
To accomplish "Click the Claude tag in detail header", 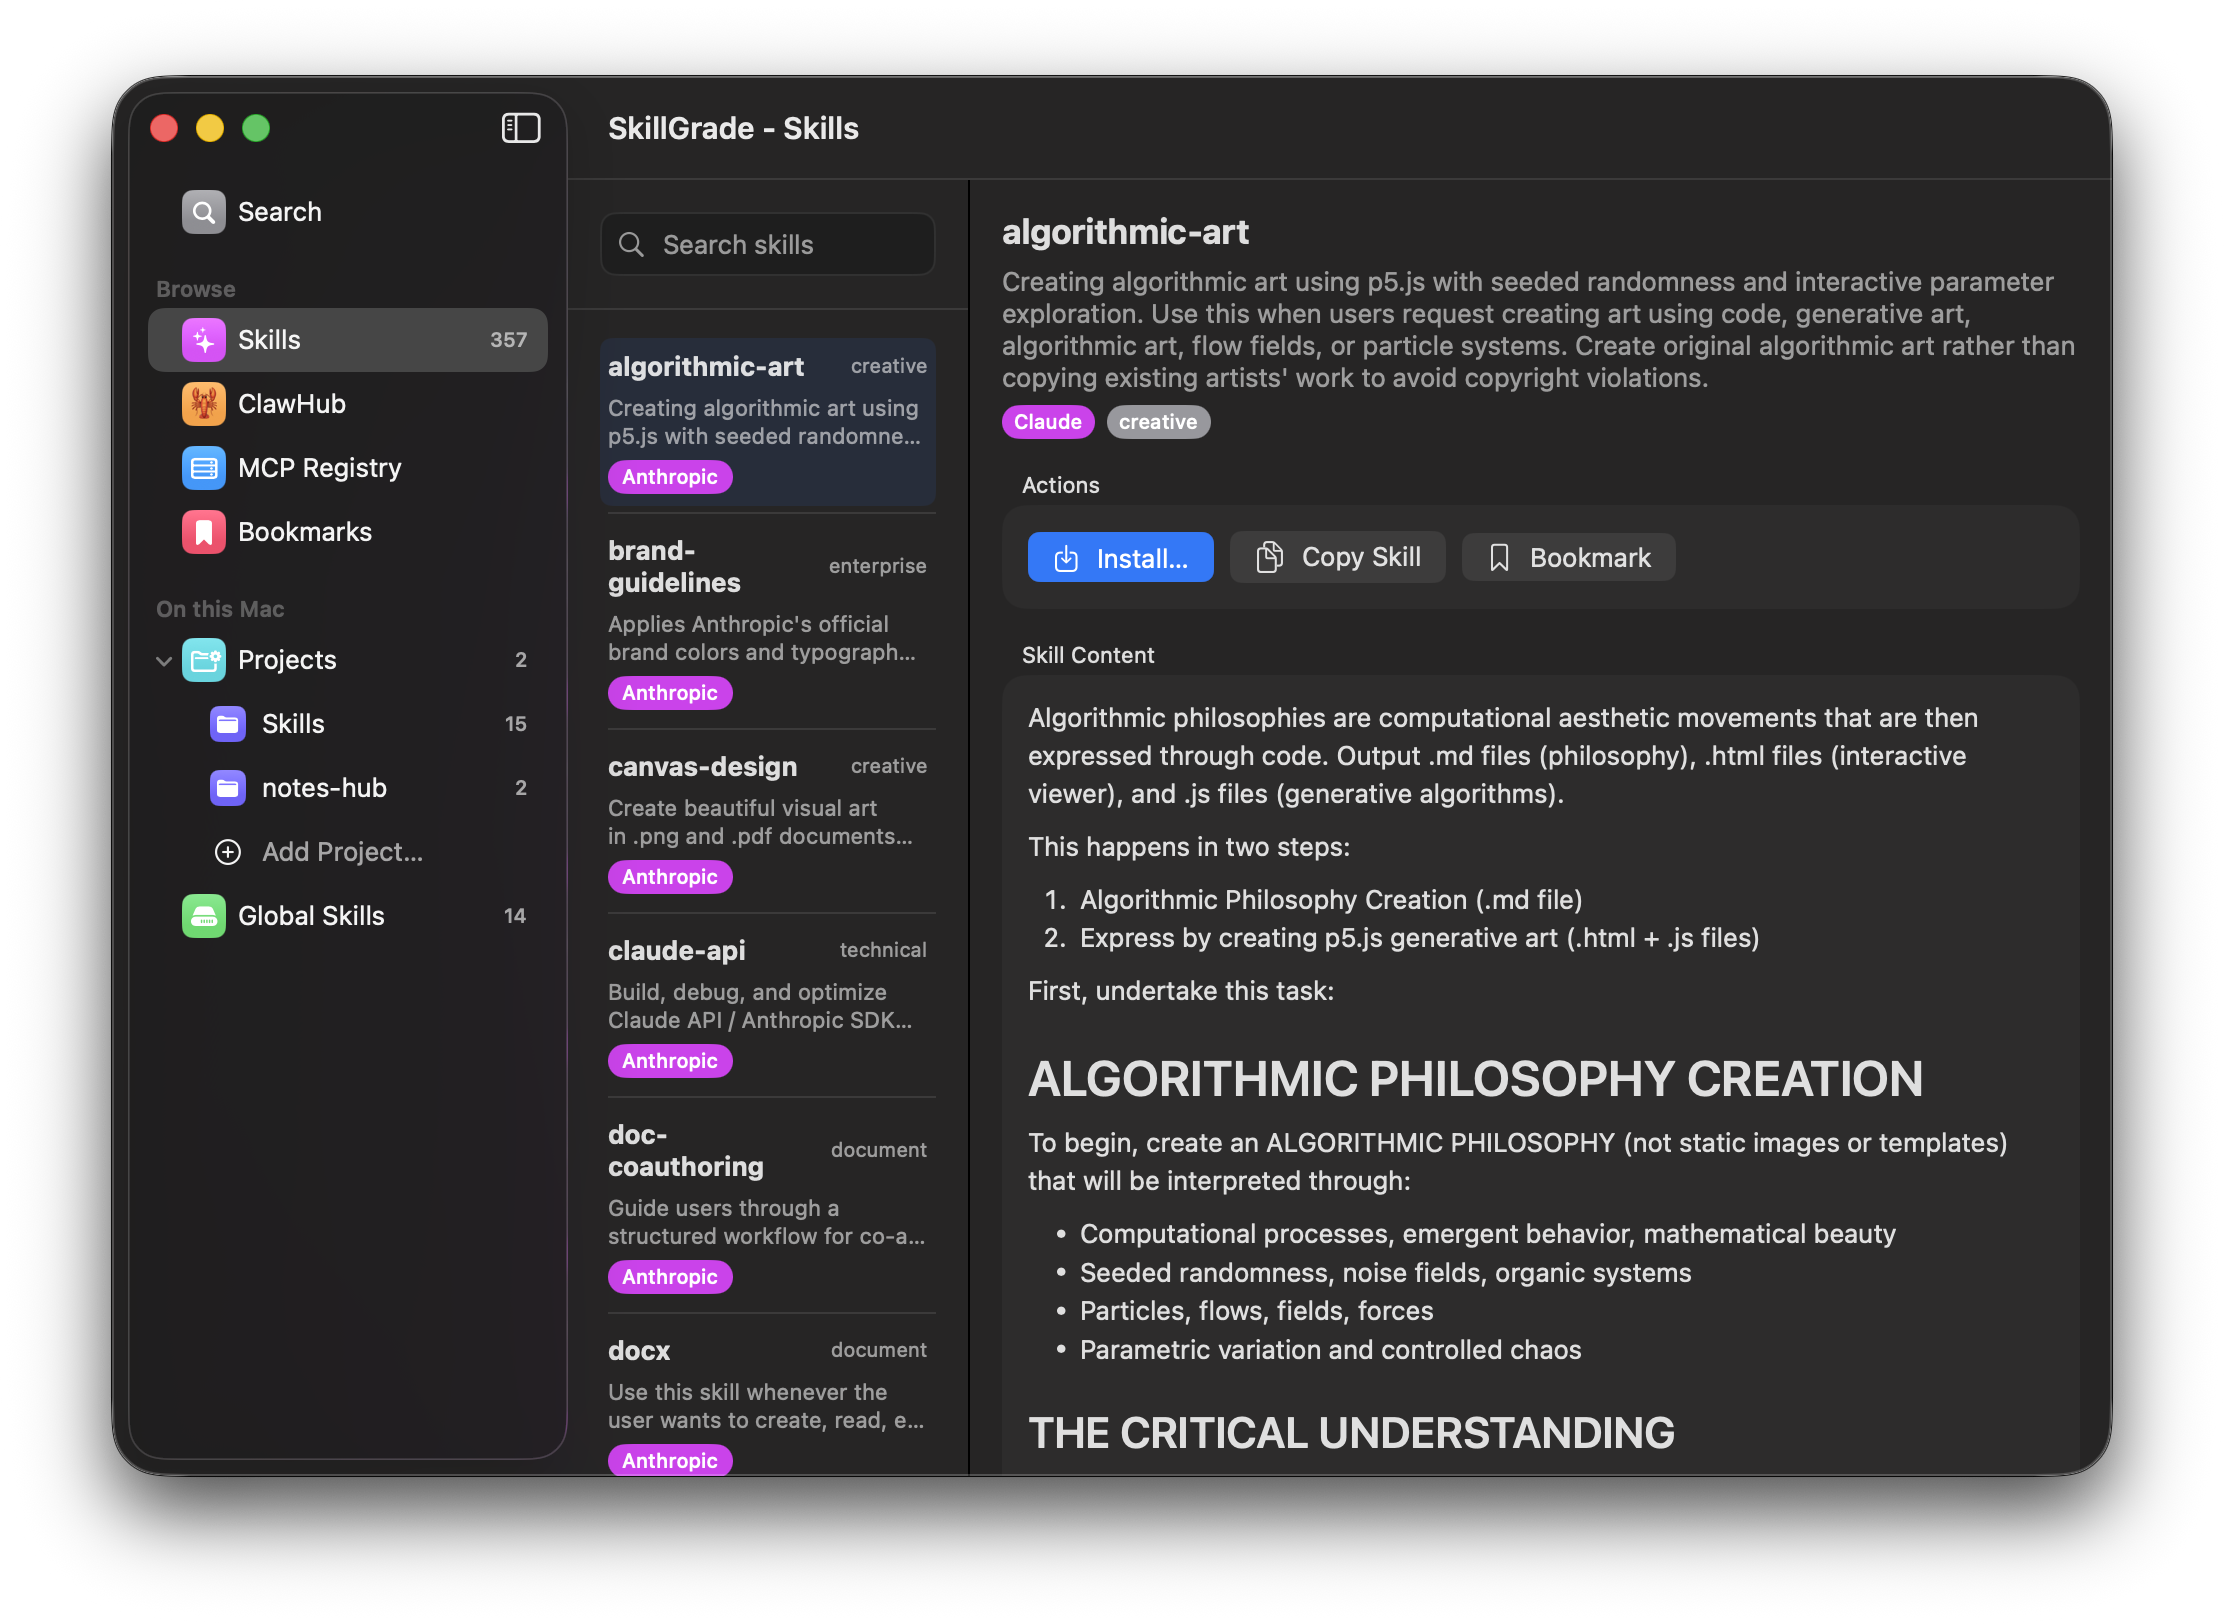I will [x=1048, y=422].
